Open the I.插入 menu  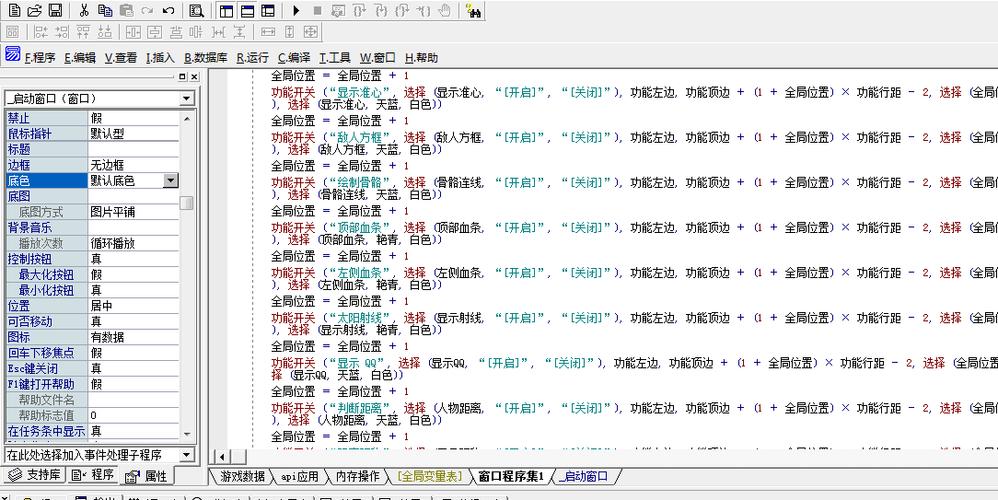click(160, 58)
